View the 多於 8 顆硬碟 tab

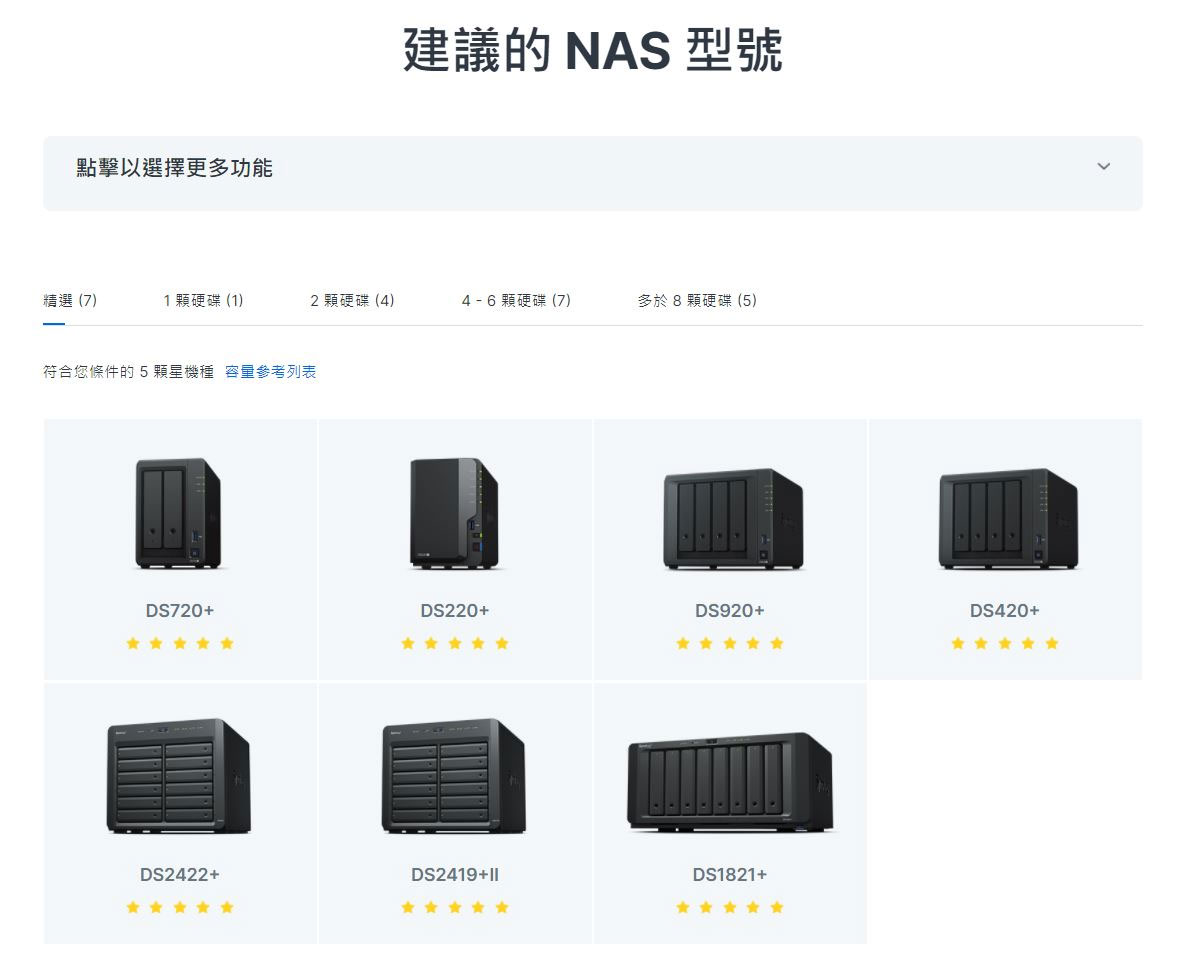click(x=697, y=300)
